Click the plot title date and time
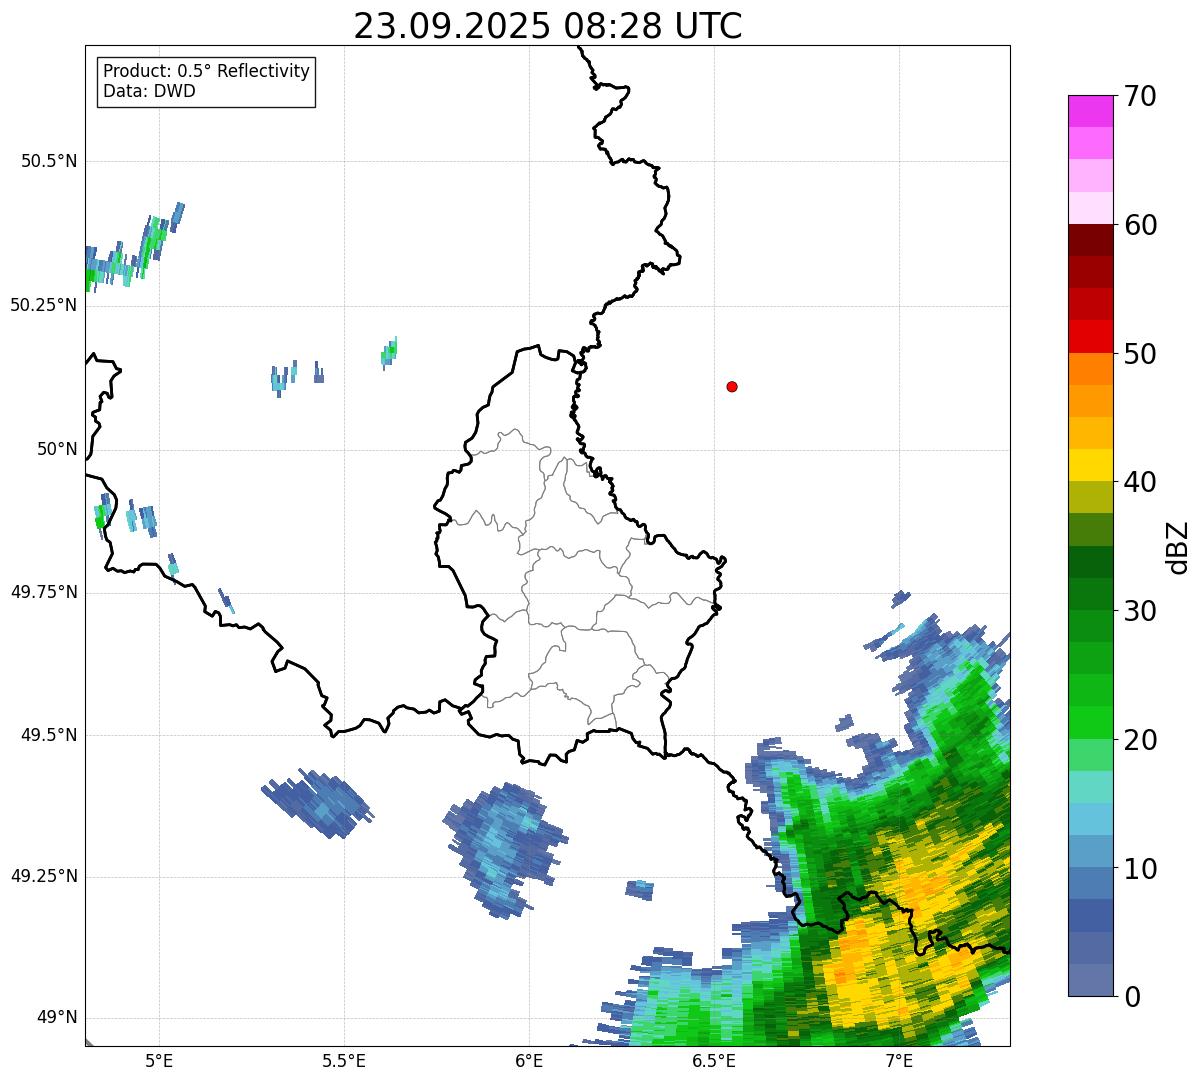Image resolution: width=1202 pixels, height=1081 pixels. coord(548,25)
